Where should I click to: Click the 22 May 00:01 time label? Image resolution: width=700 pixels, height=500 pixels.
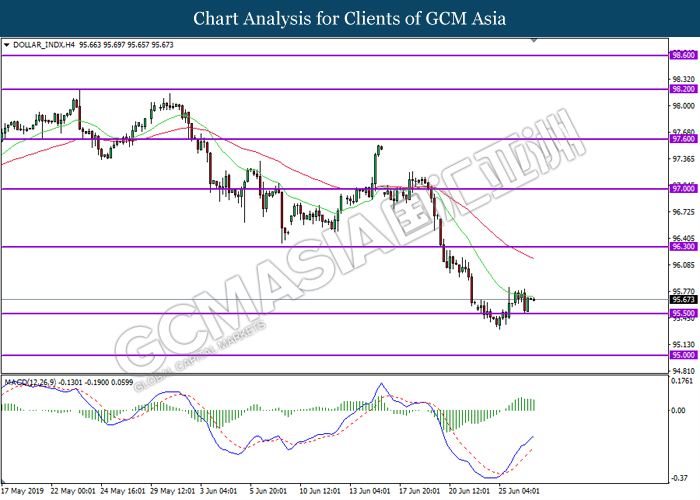(x=73, y=491)
